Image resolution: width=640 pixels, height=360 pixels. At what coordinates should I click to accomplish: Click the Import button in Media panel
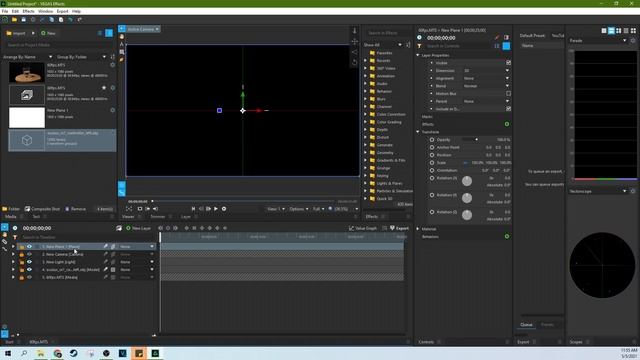[x=16, y=33]
